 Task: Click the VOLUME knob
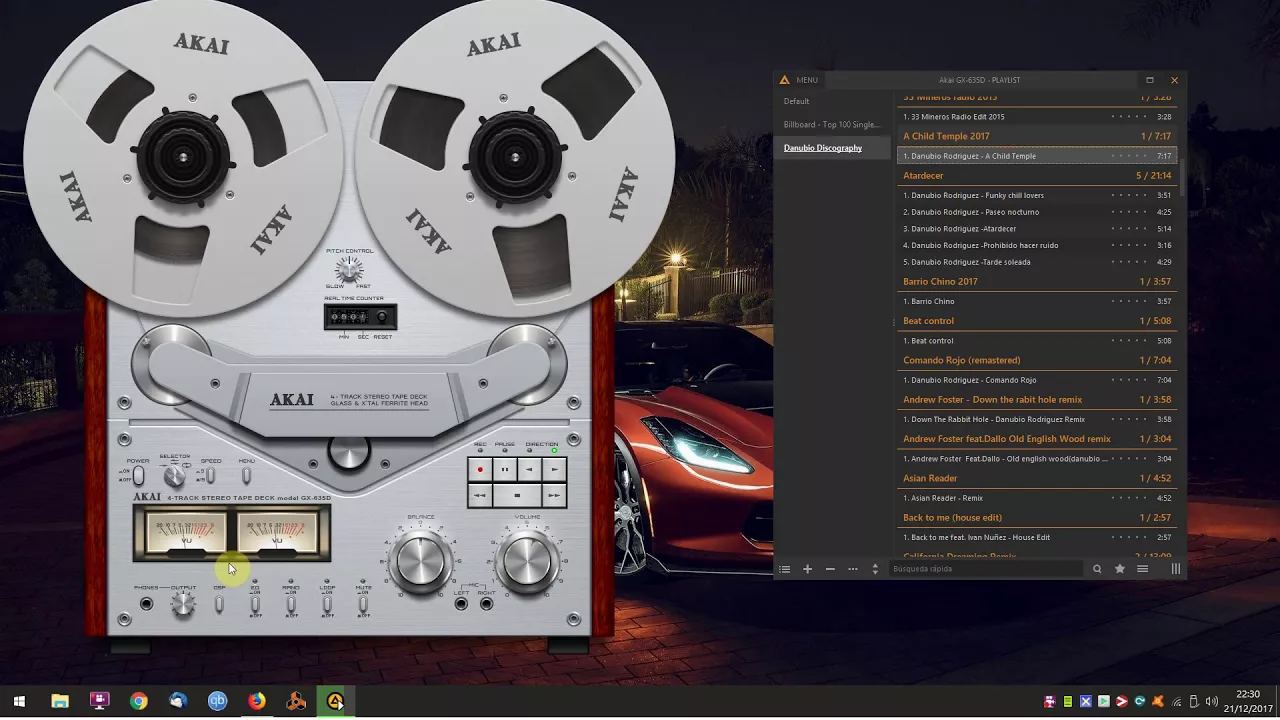527,561
